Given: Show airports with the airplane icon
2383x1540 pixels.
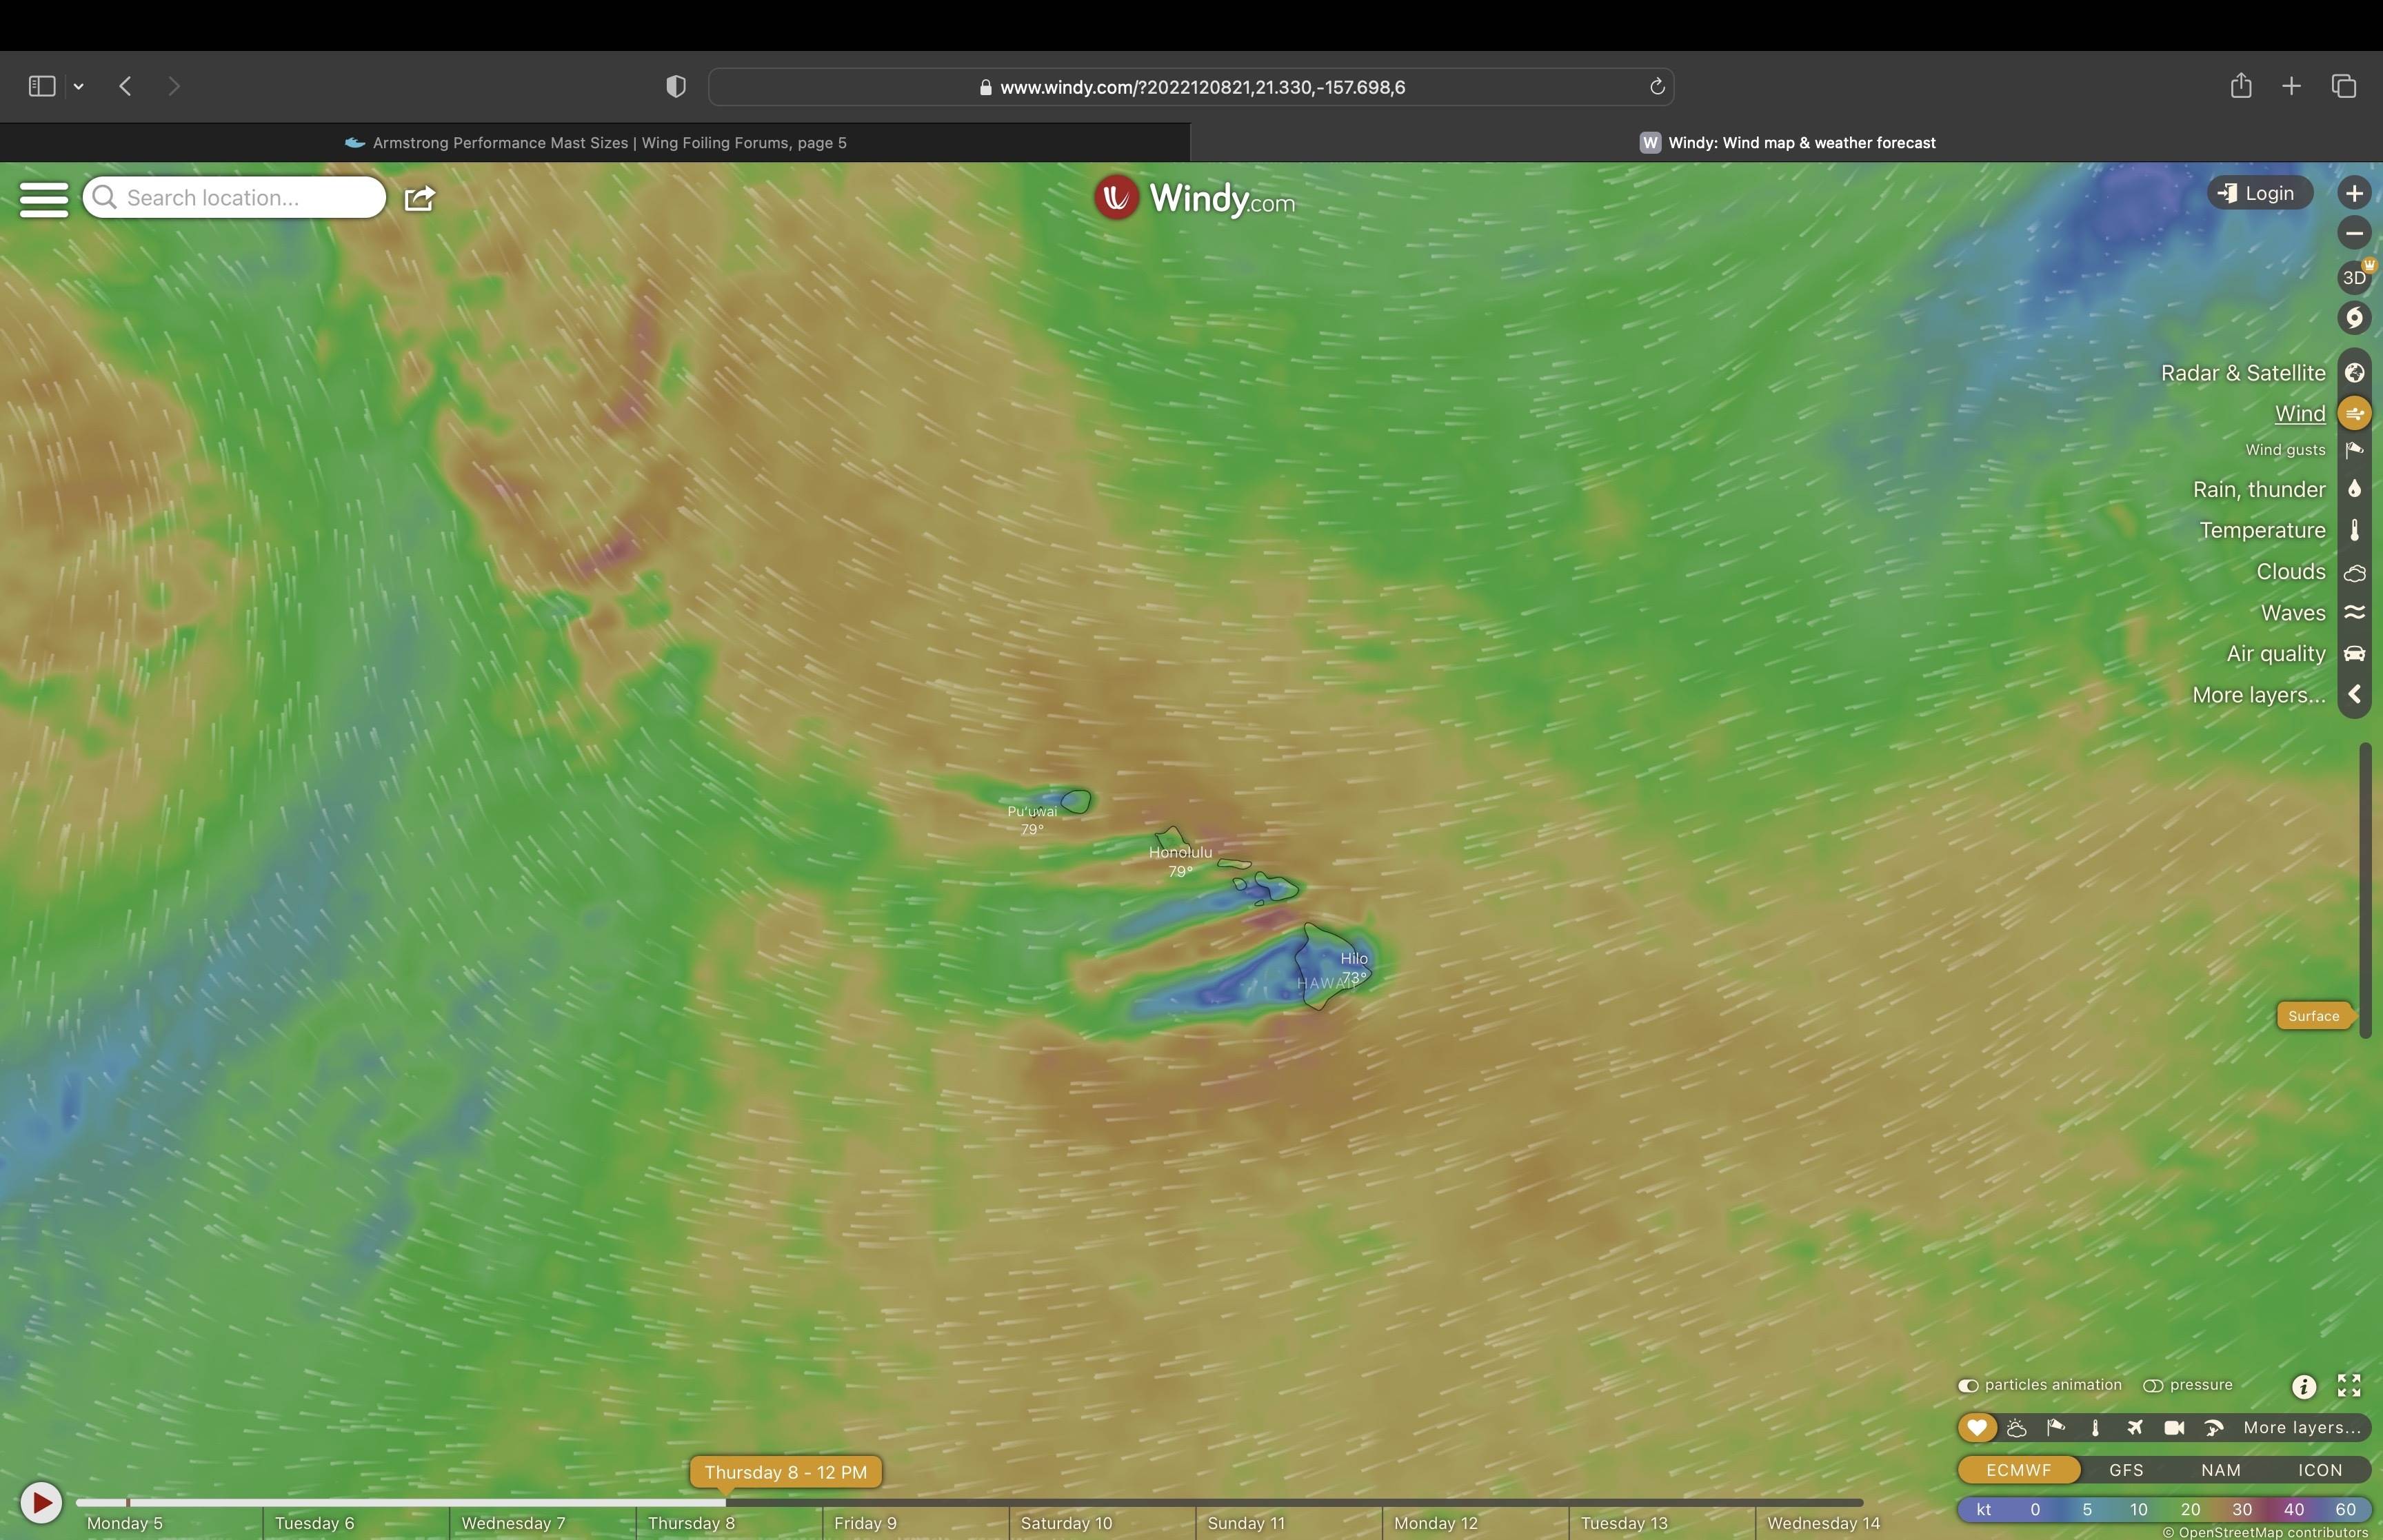Looking at the screenshot, I should click(2134, 1428).
